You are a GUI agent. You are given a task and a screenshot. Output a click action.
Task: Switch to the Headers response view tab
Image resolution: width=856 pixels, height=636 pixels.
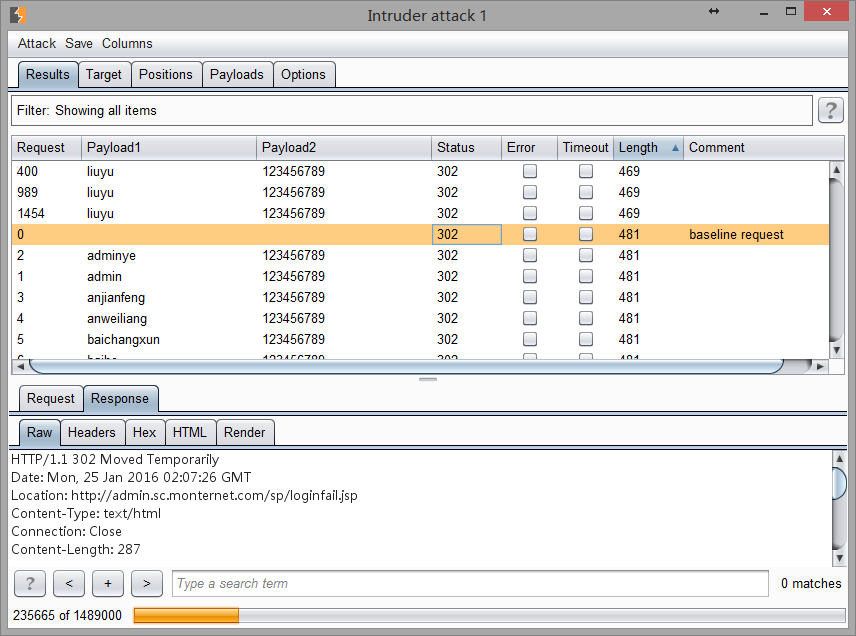pyautogui.click(x=91, y=433)
